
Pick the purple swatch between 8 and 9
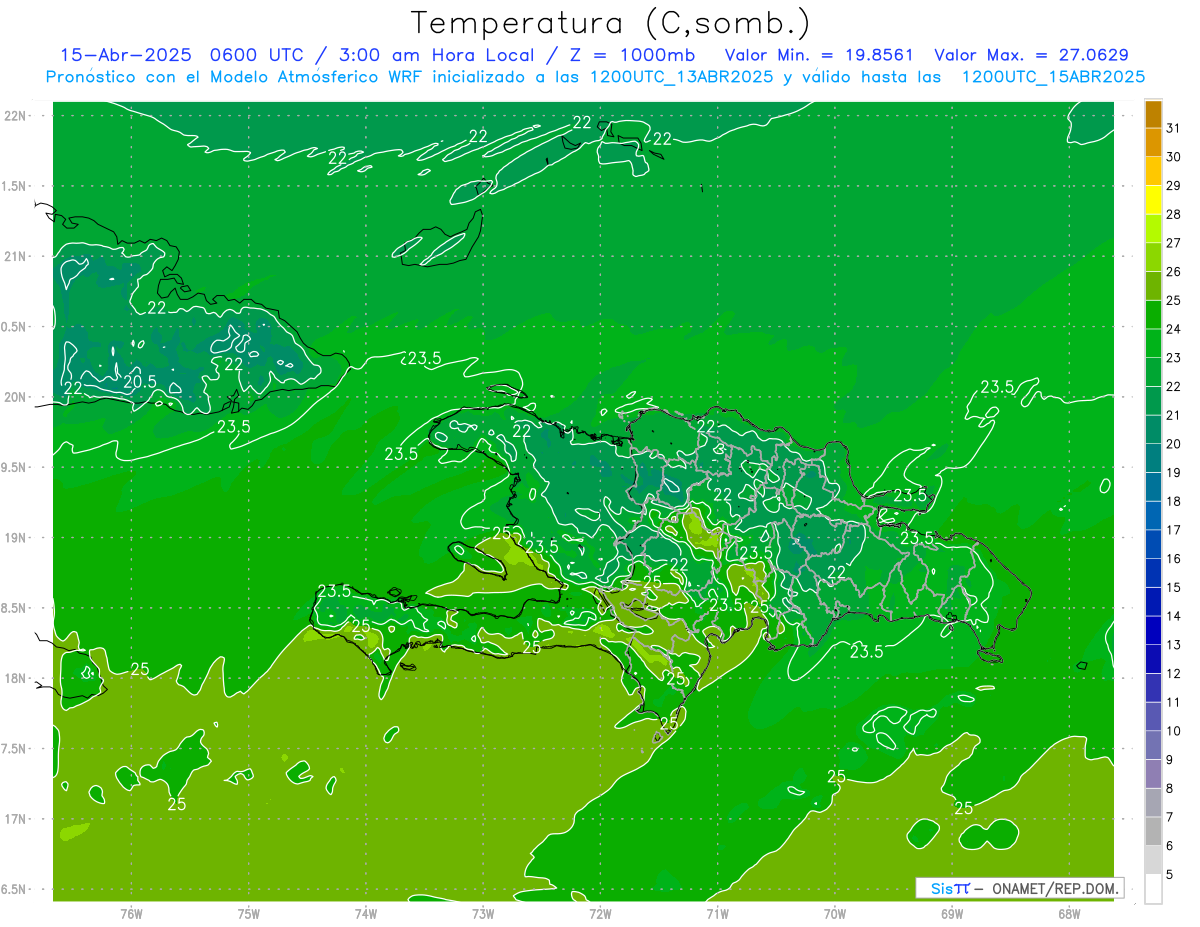[1153, 775]
